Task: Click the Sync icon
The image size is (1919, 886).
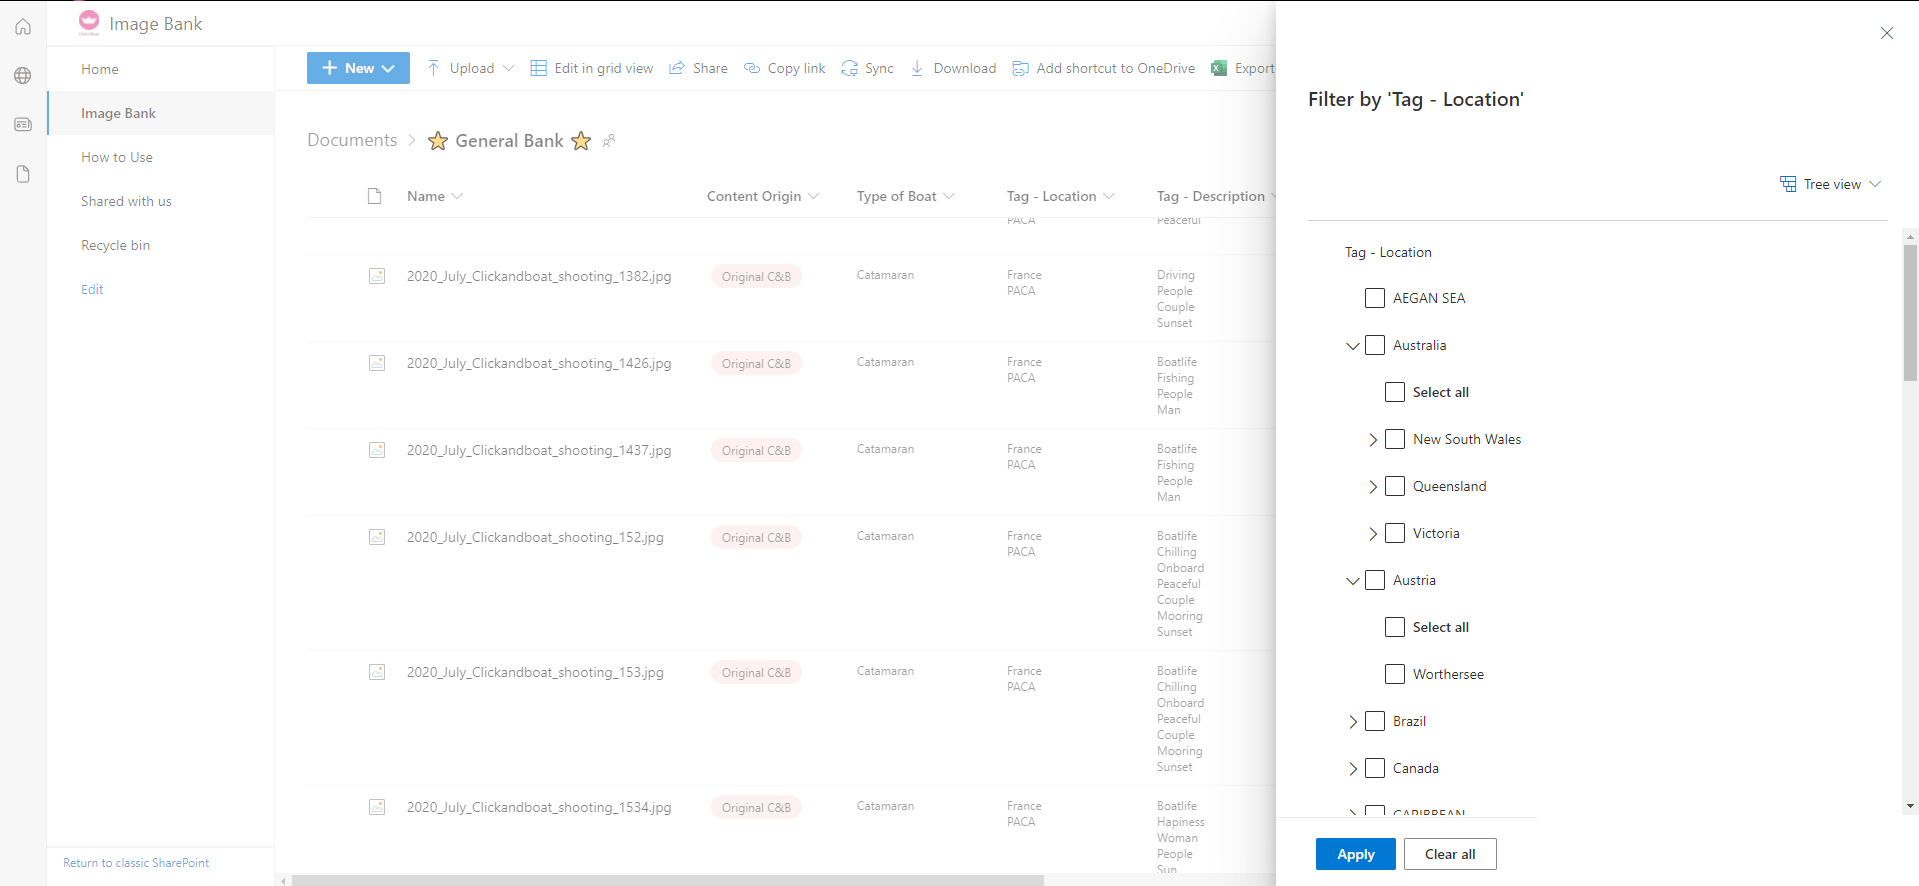Action: pos(849,68)
